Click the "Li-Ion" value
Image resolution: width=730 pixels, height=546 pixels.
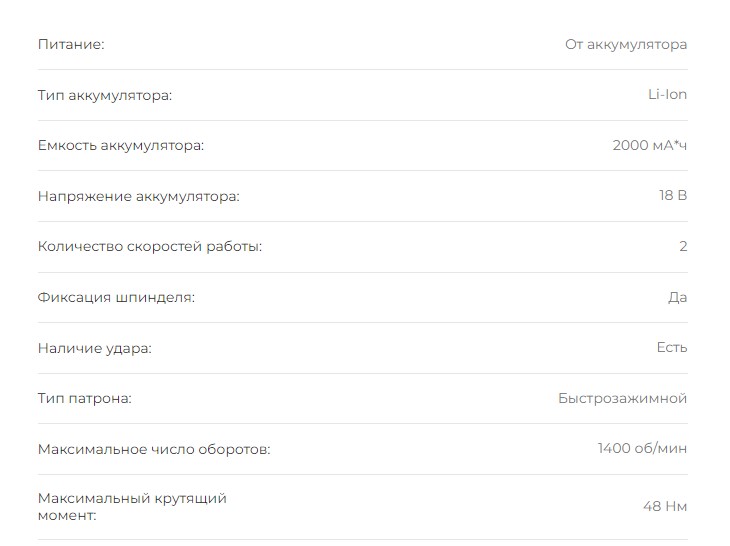point(667,95)
